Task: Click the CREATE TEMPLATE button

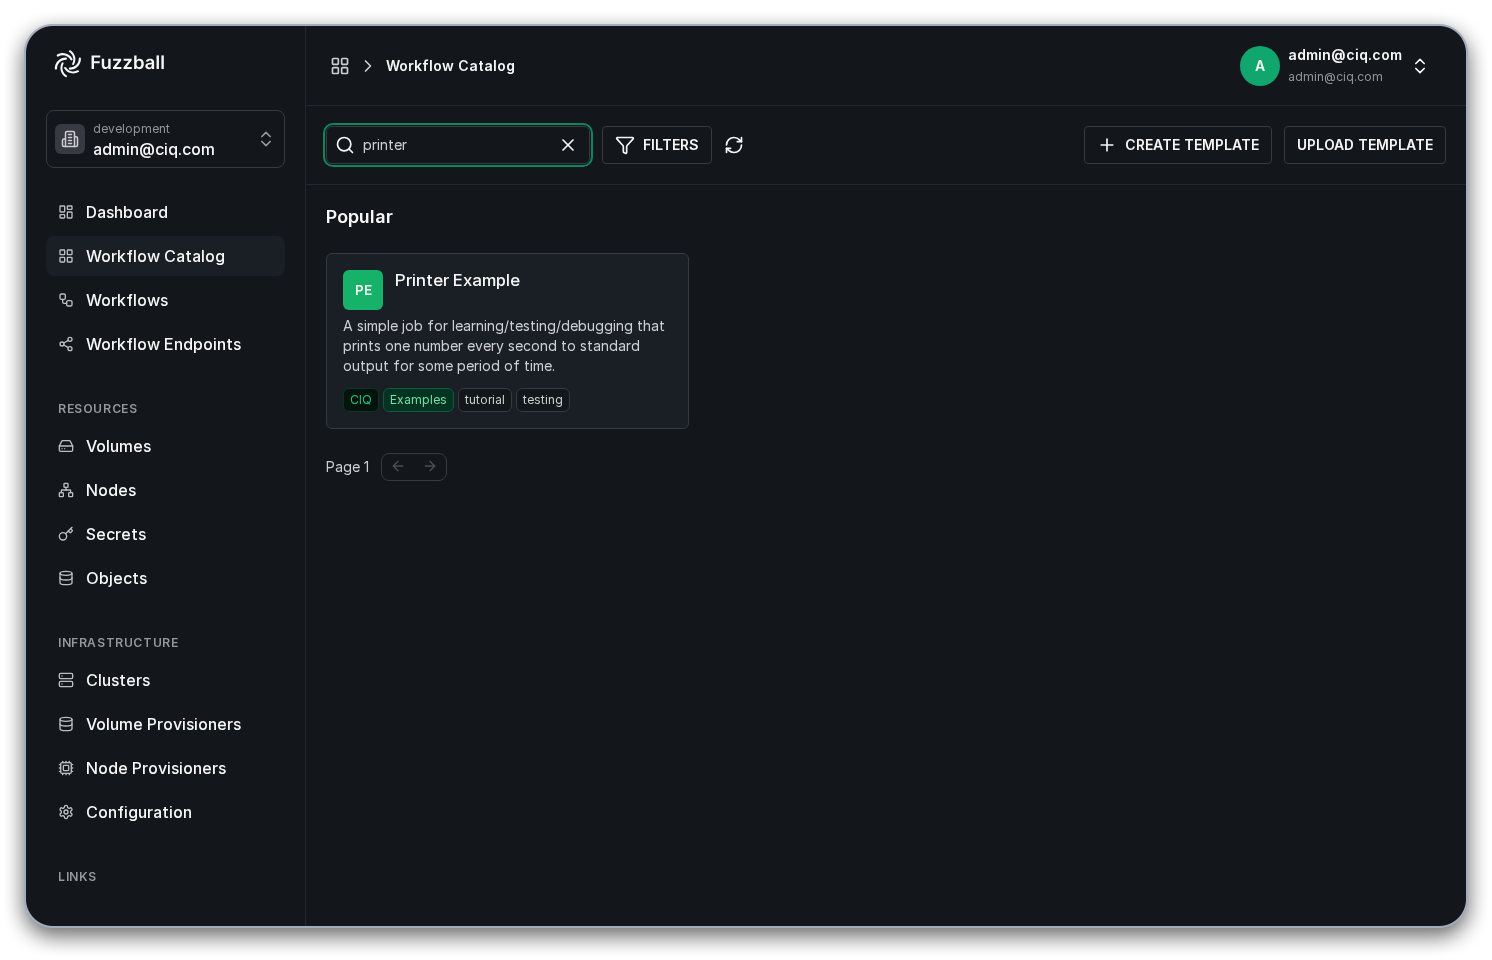Action: point(1178,145)
